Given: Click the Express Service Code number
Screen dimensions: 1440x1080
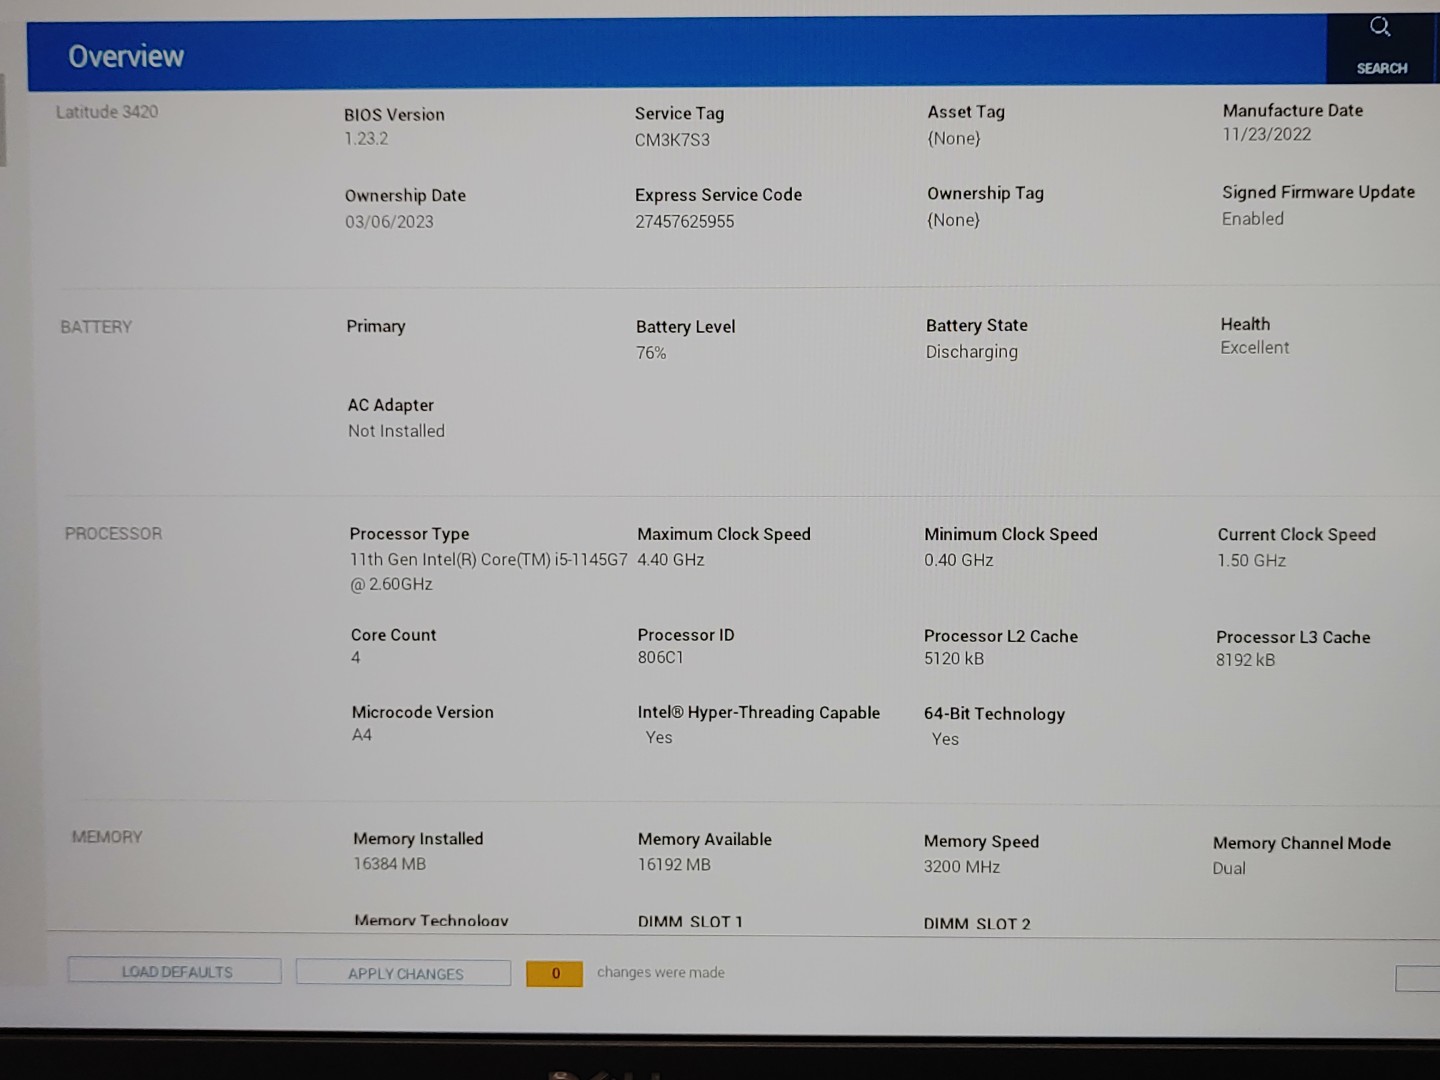Looking at the screenshot, I should [684, 222].
